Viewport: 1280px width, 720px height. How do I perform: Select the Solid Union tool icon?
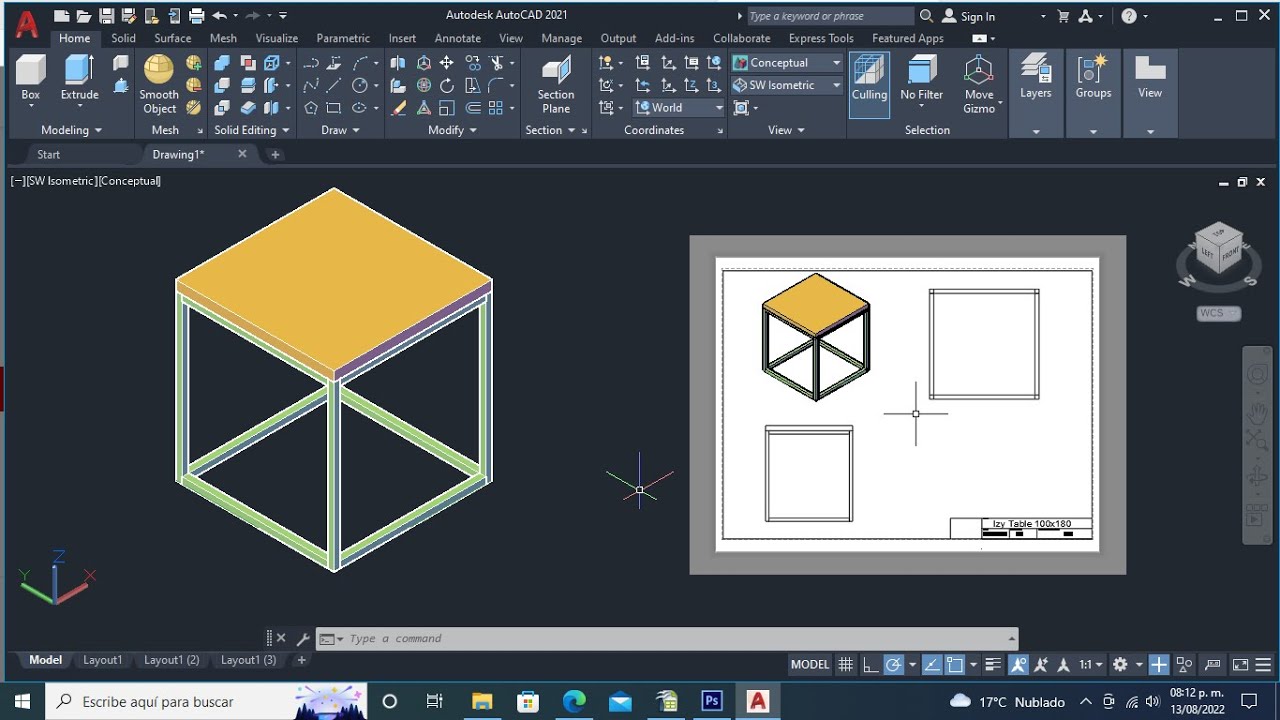[x=222, y=63]
